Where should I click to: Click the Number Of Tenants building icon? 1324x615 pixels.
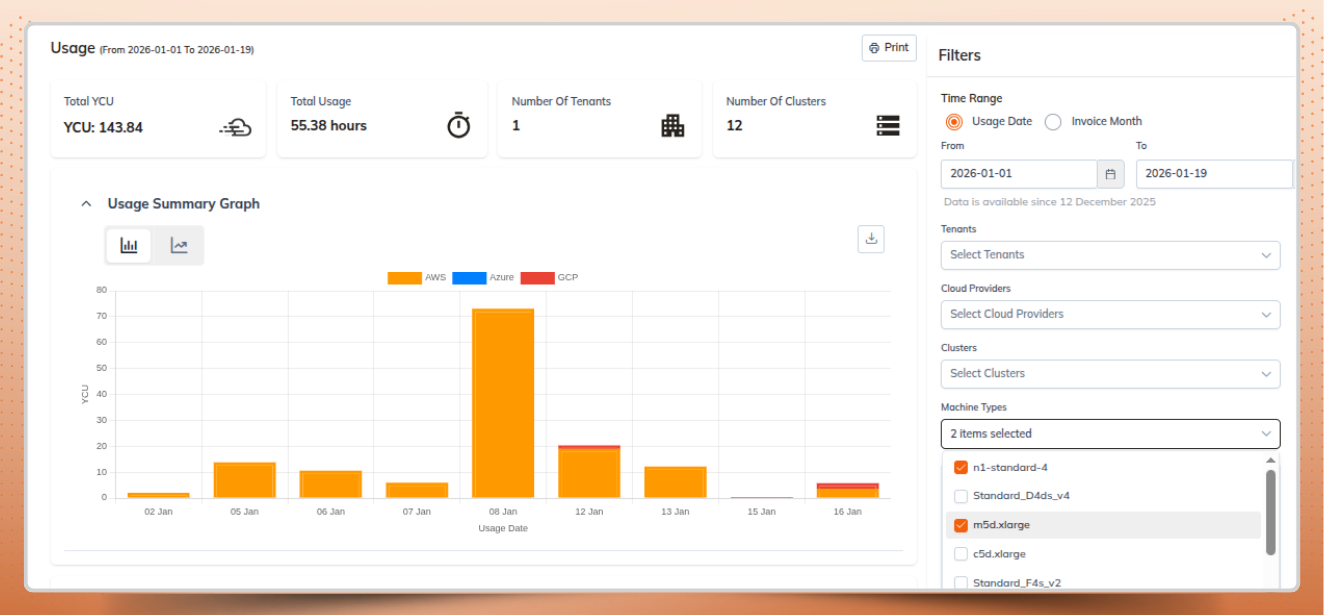(673, 126)
